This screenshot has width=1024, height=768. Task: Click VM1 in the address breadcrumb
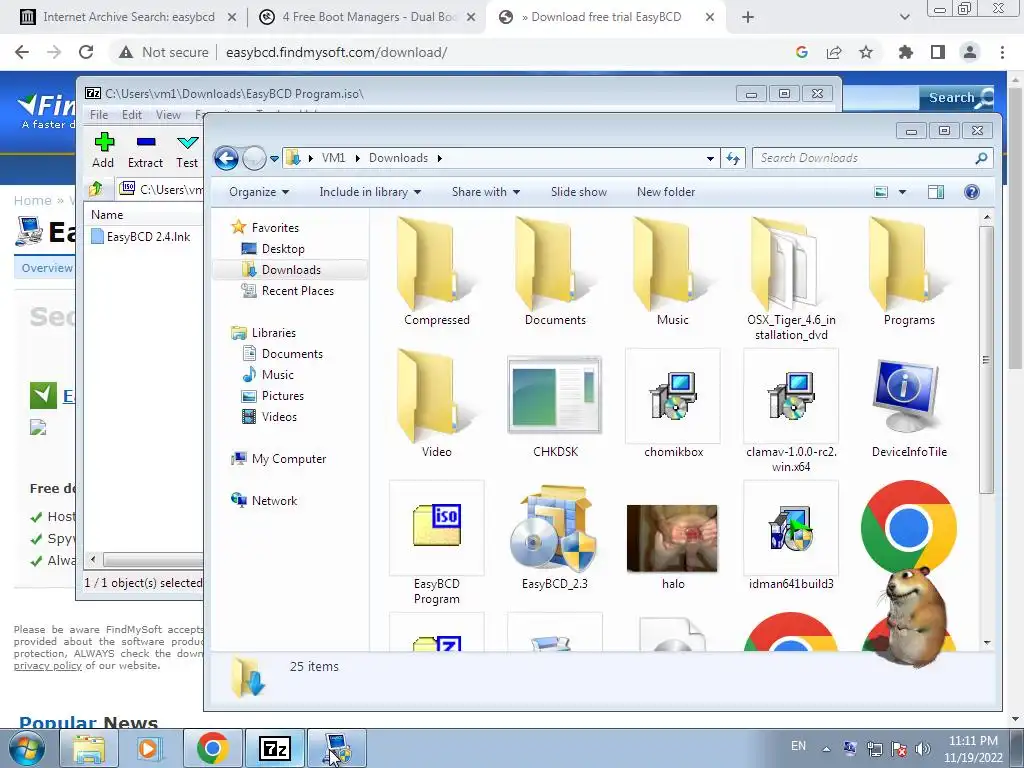(333, 158)
